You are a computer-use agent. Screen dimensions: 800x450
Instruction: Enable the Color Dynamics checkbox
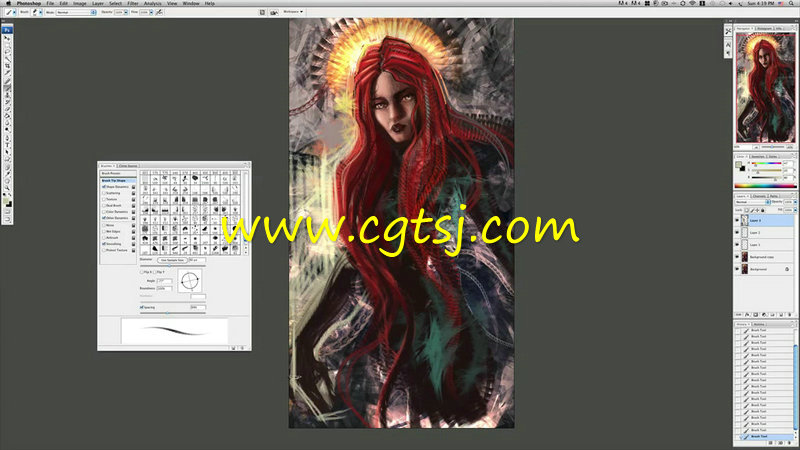pos(104,212)
